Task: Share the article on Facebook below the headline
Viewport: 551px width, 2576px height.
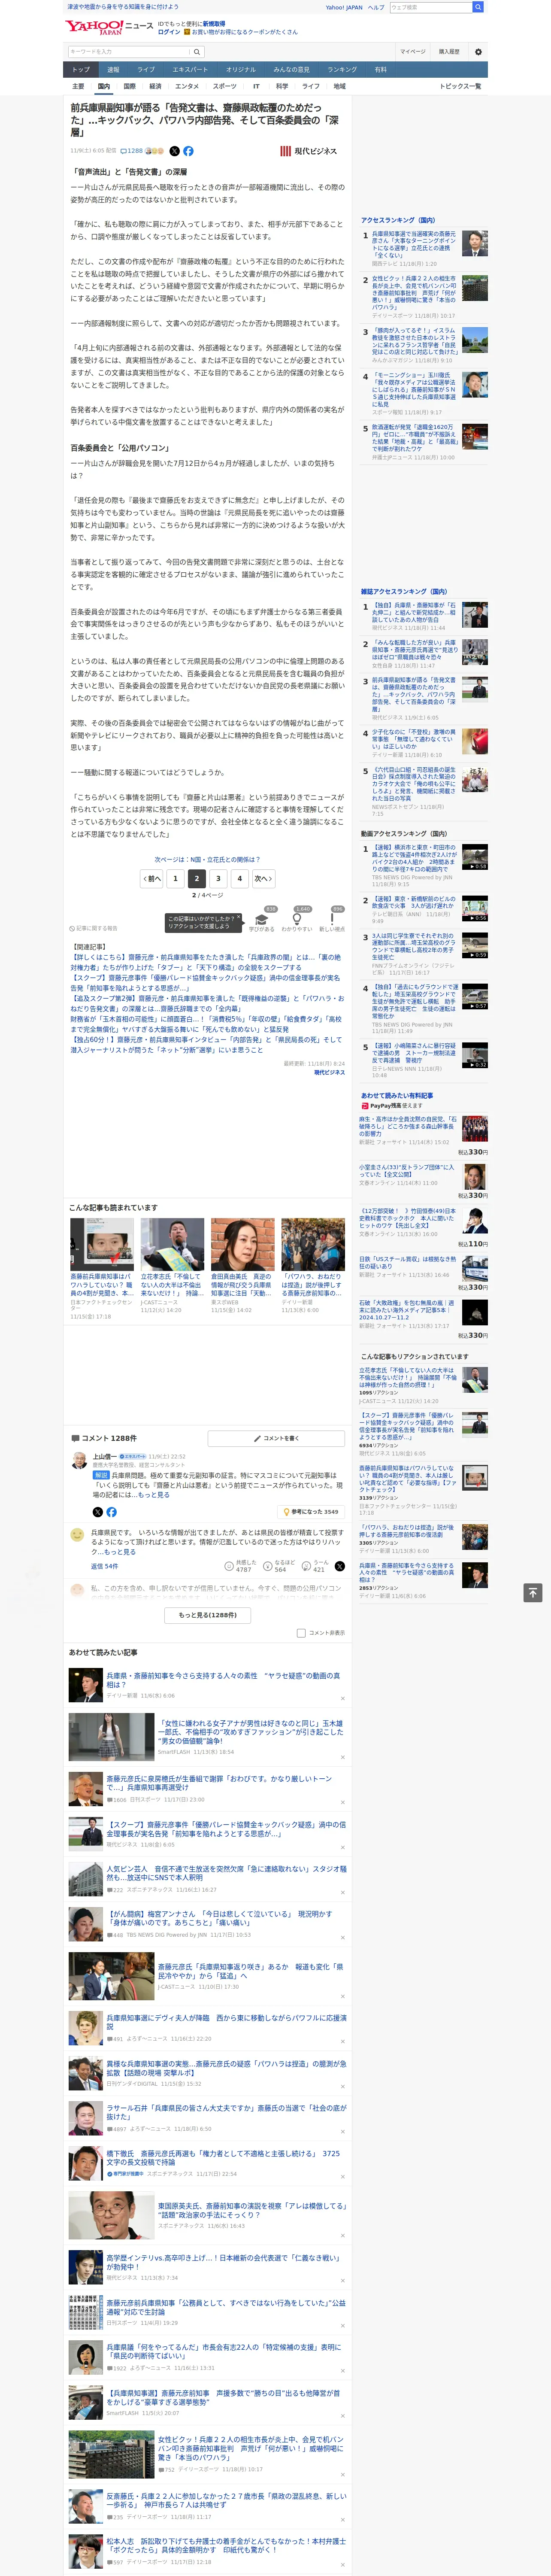Action: 188,151
